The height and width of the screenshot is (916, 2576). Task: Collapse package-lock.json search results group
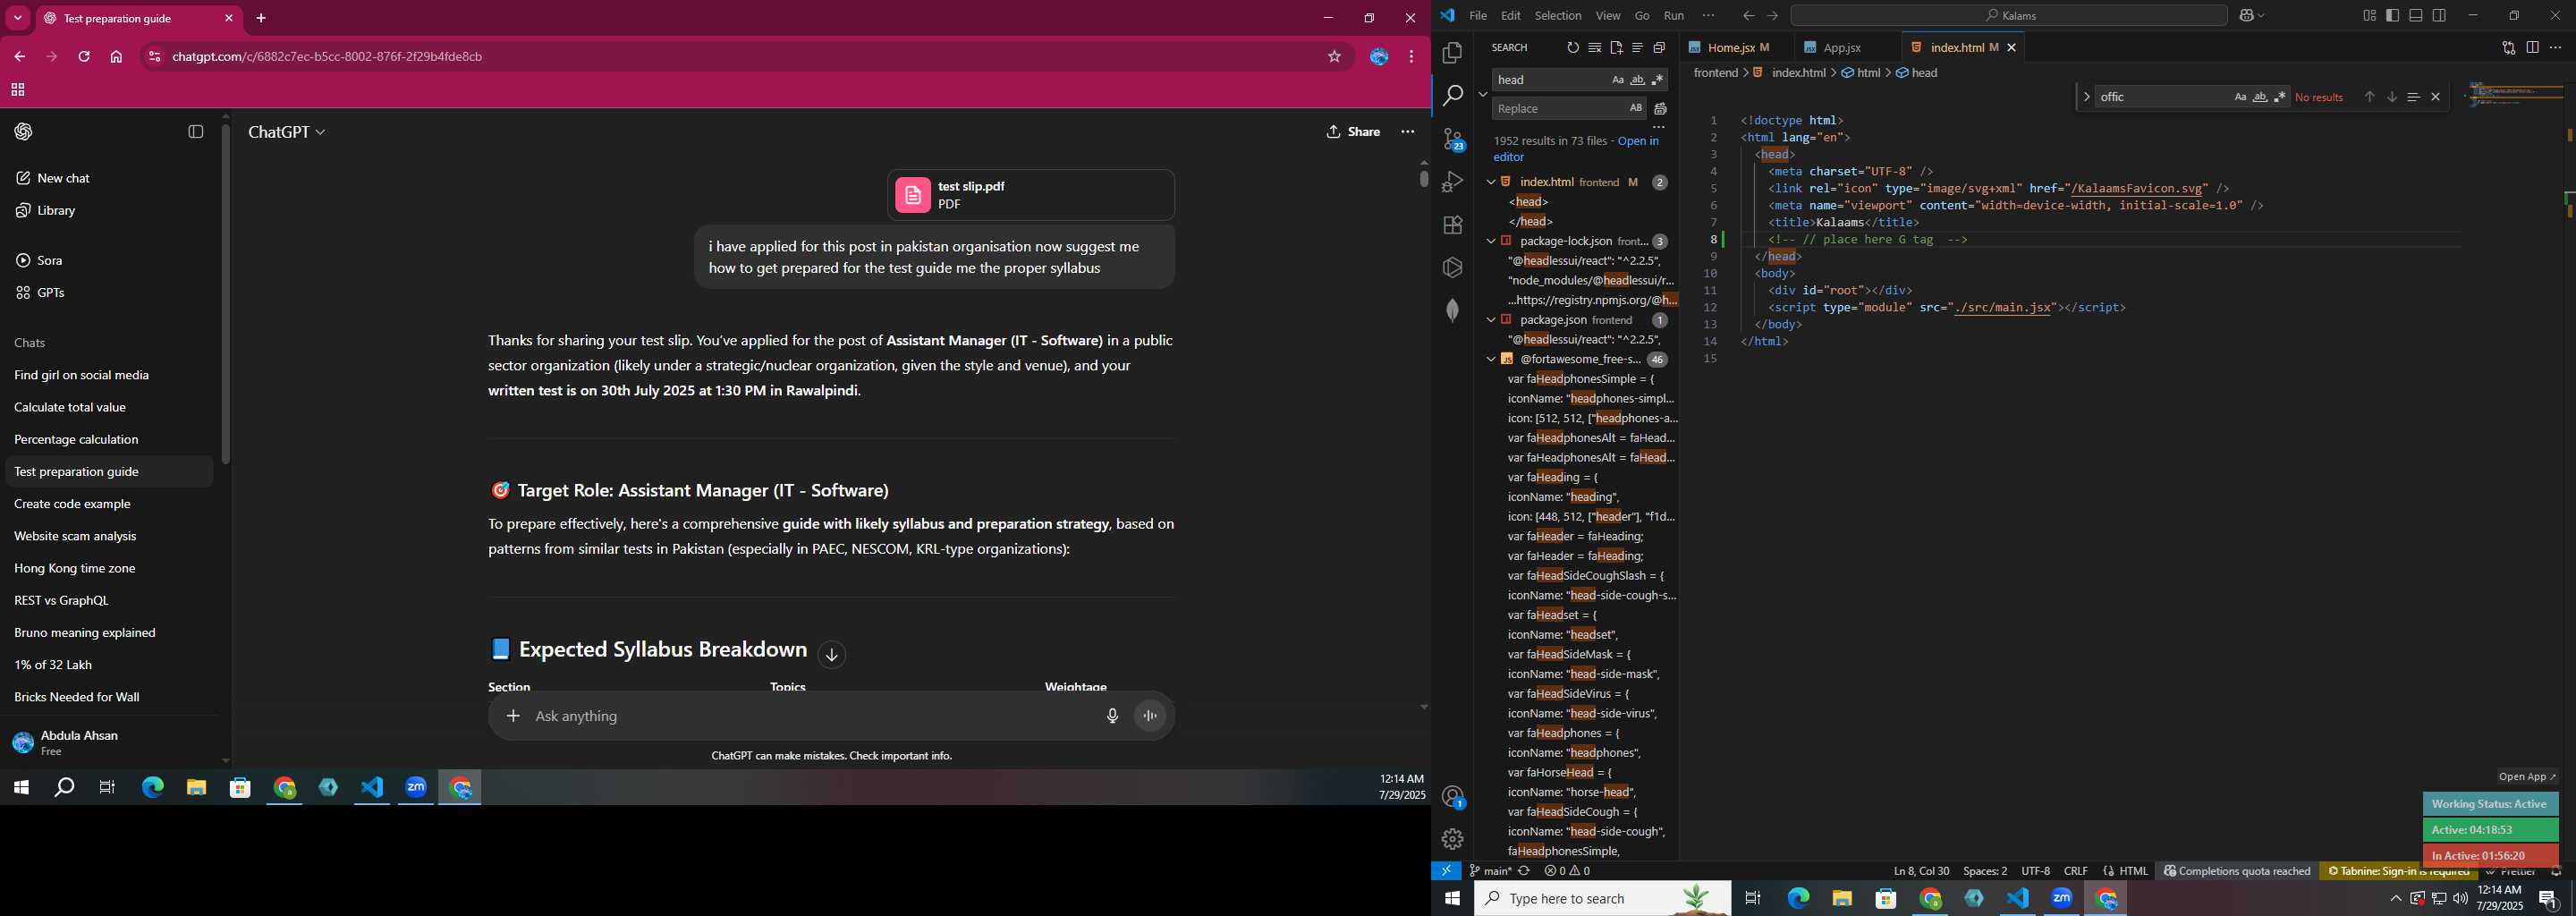(x=1490, y=241)
